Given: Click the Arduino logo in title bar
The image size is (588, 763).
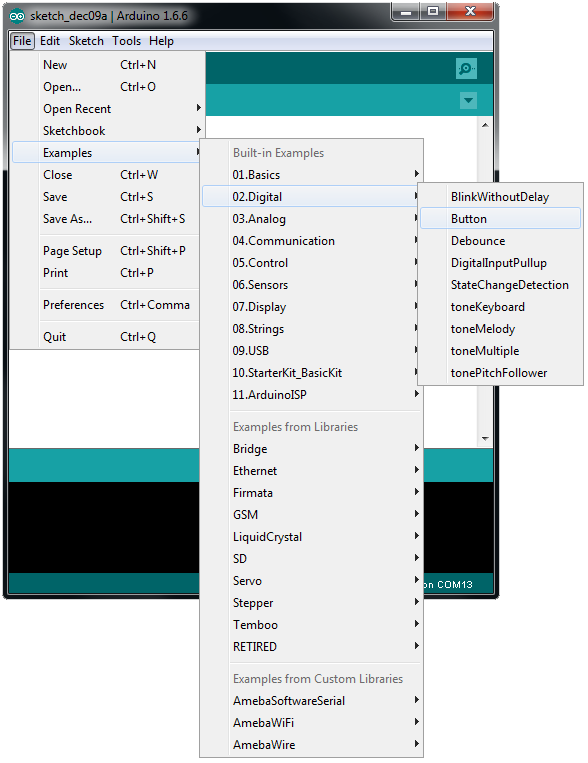Looking at the screenshot, I should click(x=17, y=16).
